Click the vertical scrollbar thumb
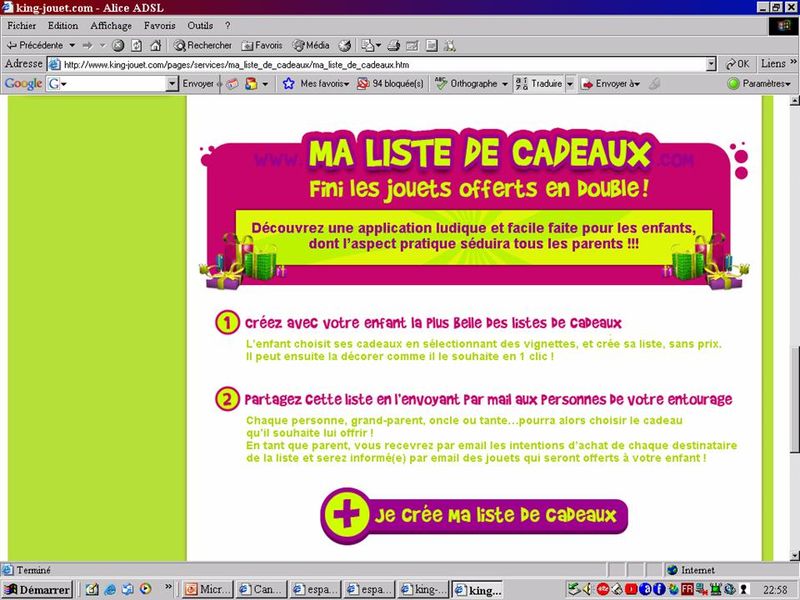Viewport: 800px width, 600px height. 794,399
